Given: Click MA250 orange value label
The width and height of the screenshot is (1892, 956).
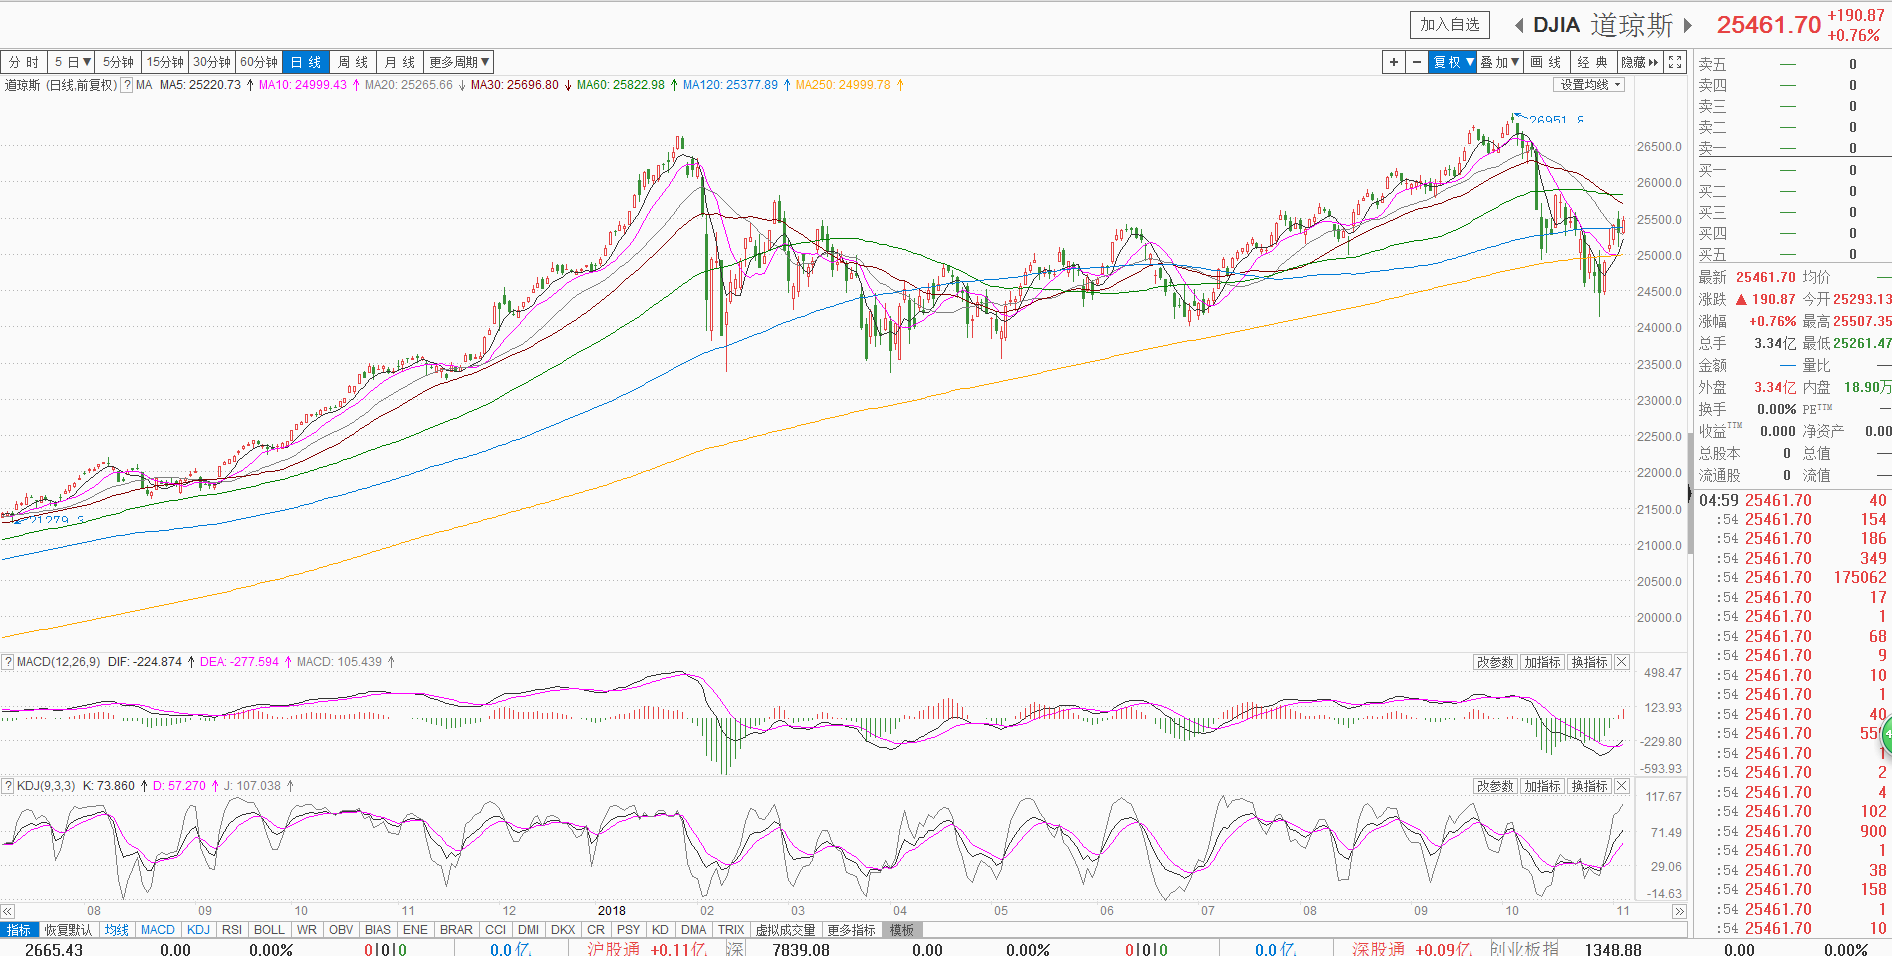Looking at the screenshot, I should [x=843, y=85].
